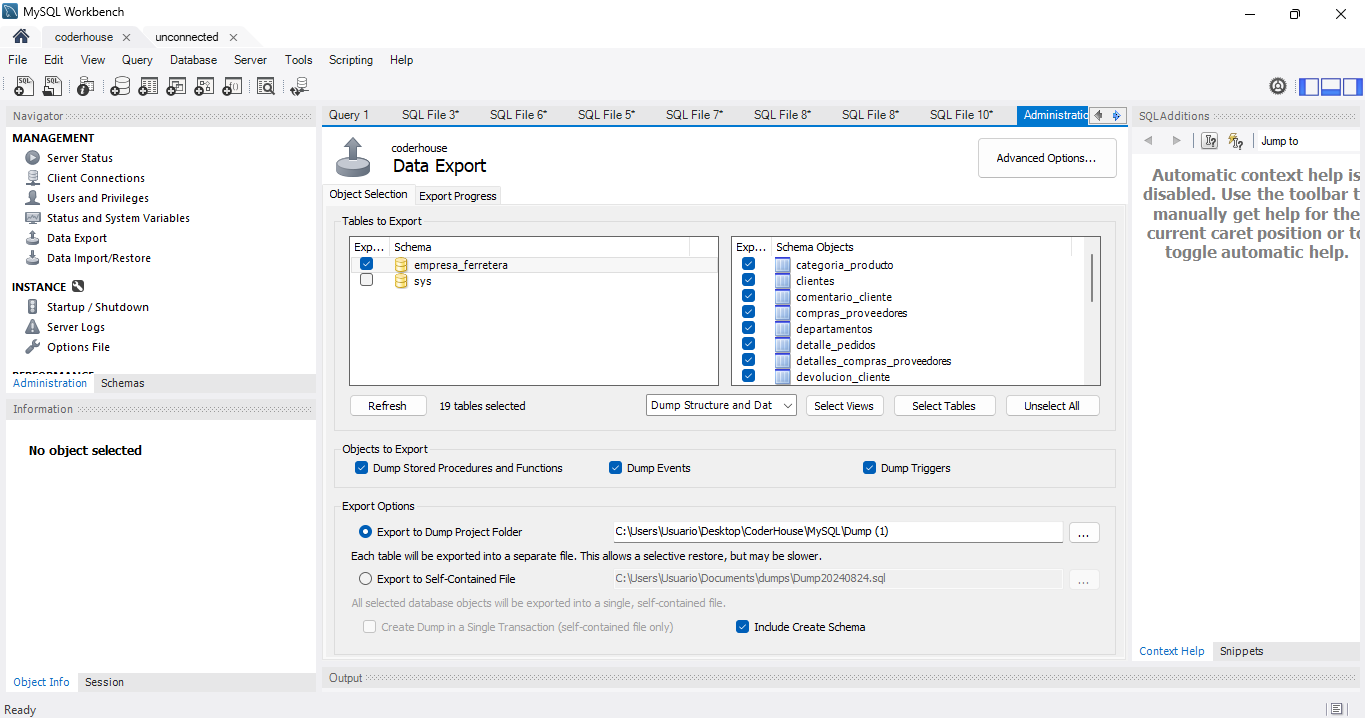
Task: Search table data toolbar icon
Action: tap(266, 87)
